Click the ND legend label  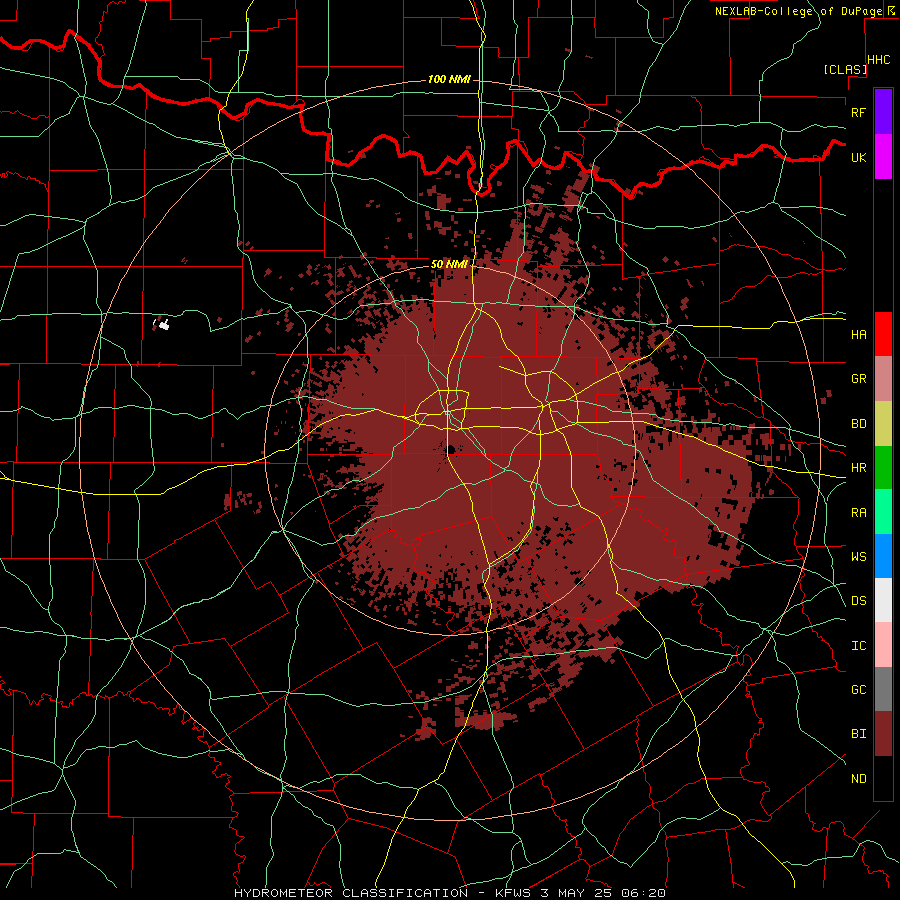[858, 779]
